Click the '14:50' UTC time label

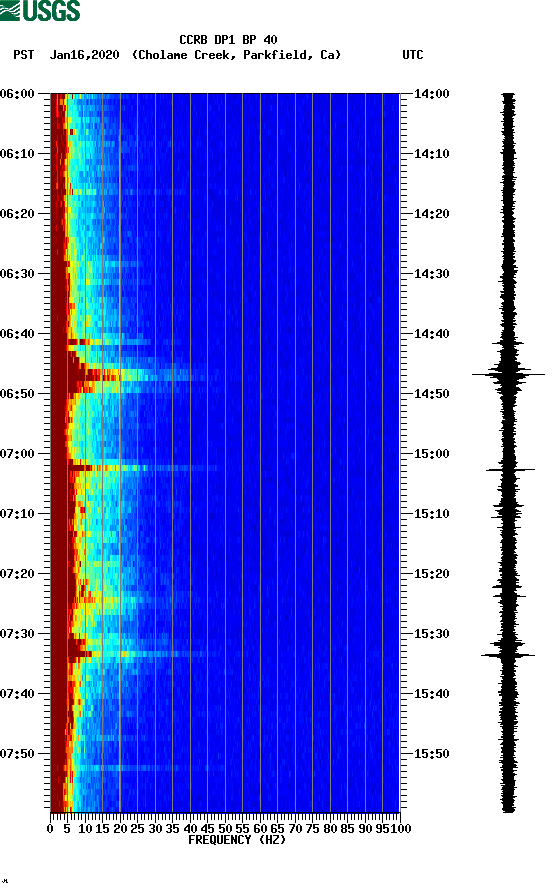pos(432,394)
